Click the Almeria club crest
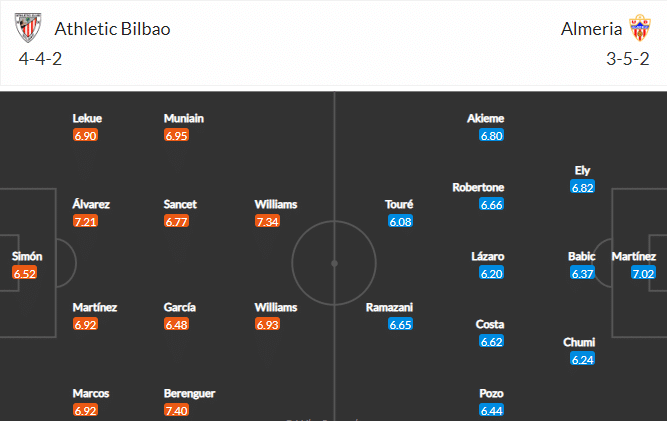 [x=640, y=28]
